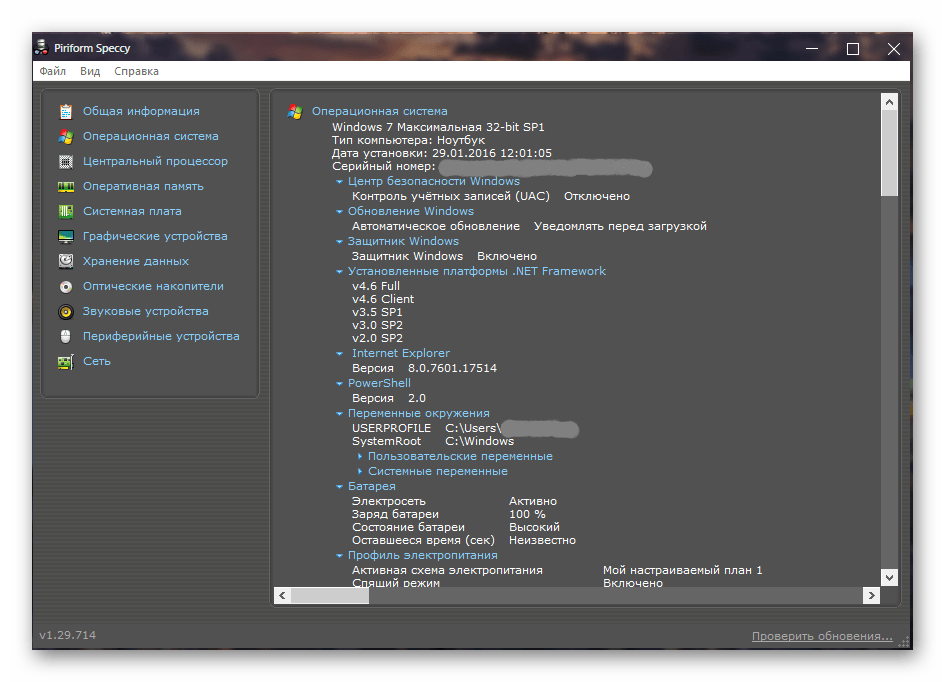The width and height of the screenshot is (945, 682).
Task: Click the vertical scrollbar thumb
Action: point(890,153)
